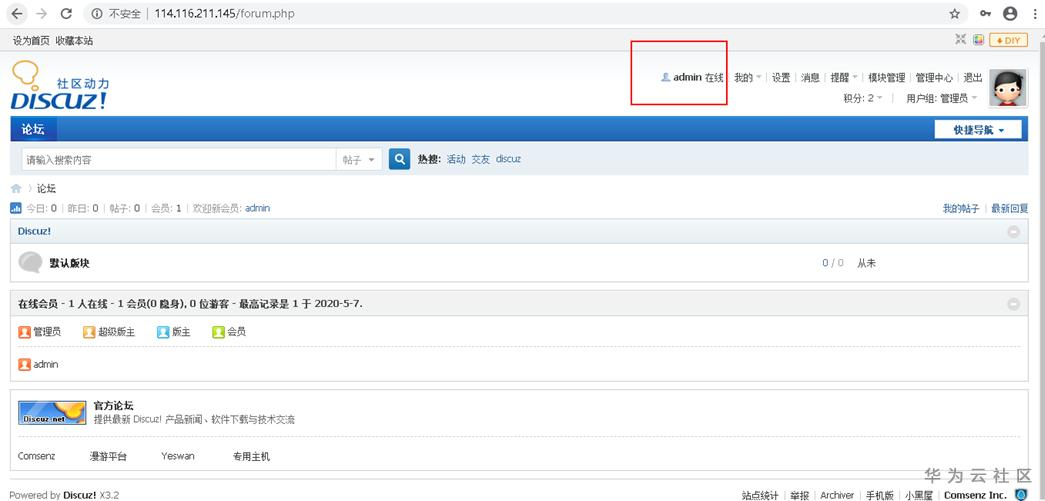Open 官方论坛 link
The height and width of the screenshot is (501, 1045).
(113, 405)
